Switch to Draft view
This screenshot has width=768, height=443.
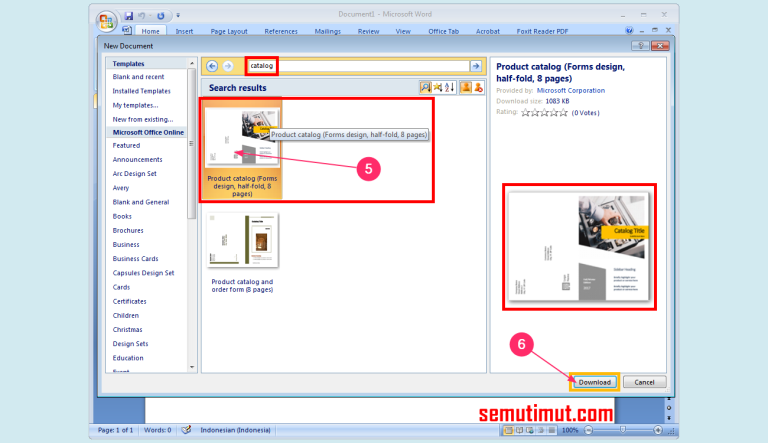[552, 430]
